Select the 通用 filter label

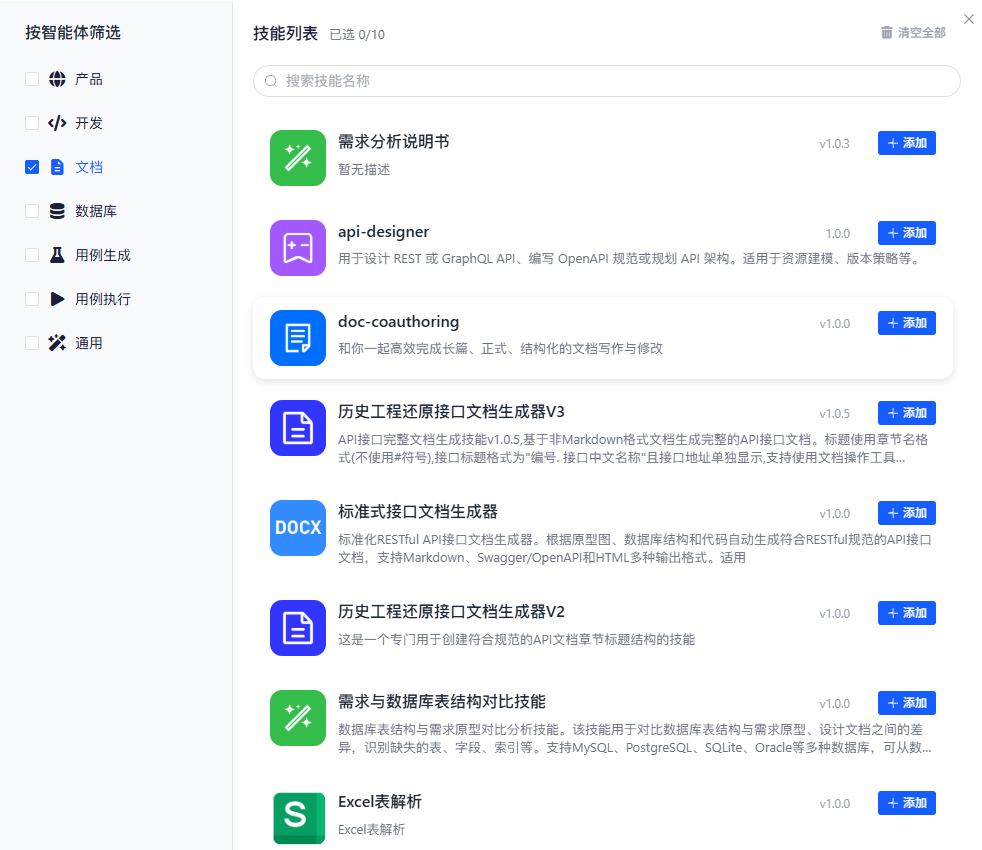pyautogui.click(x=88, y=343)
